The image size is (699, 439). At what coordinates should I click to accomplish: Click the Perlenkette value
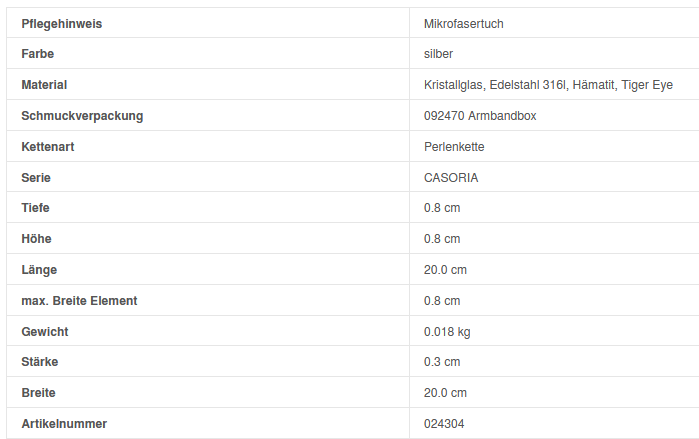[x=454, y=147]
